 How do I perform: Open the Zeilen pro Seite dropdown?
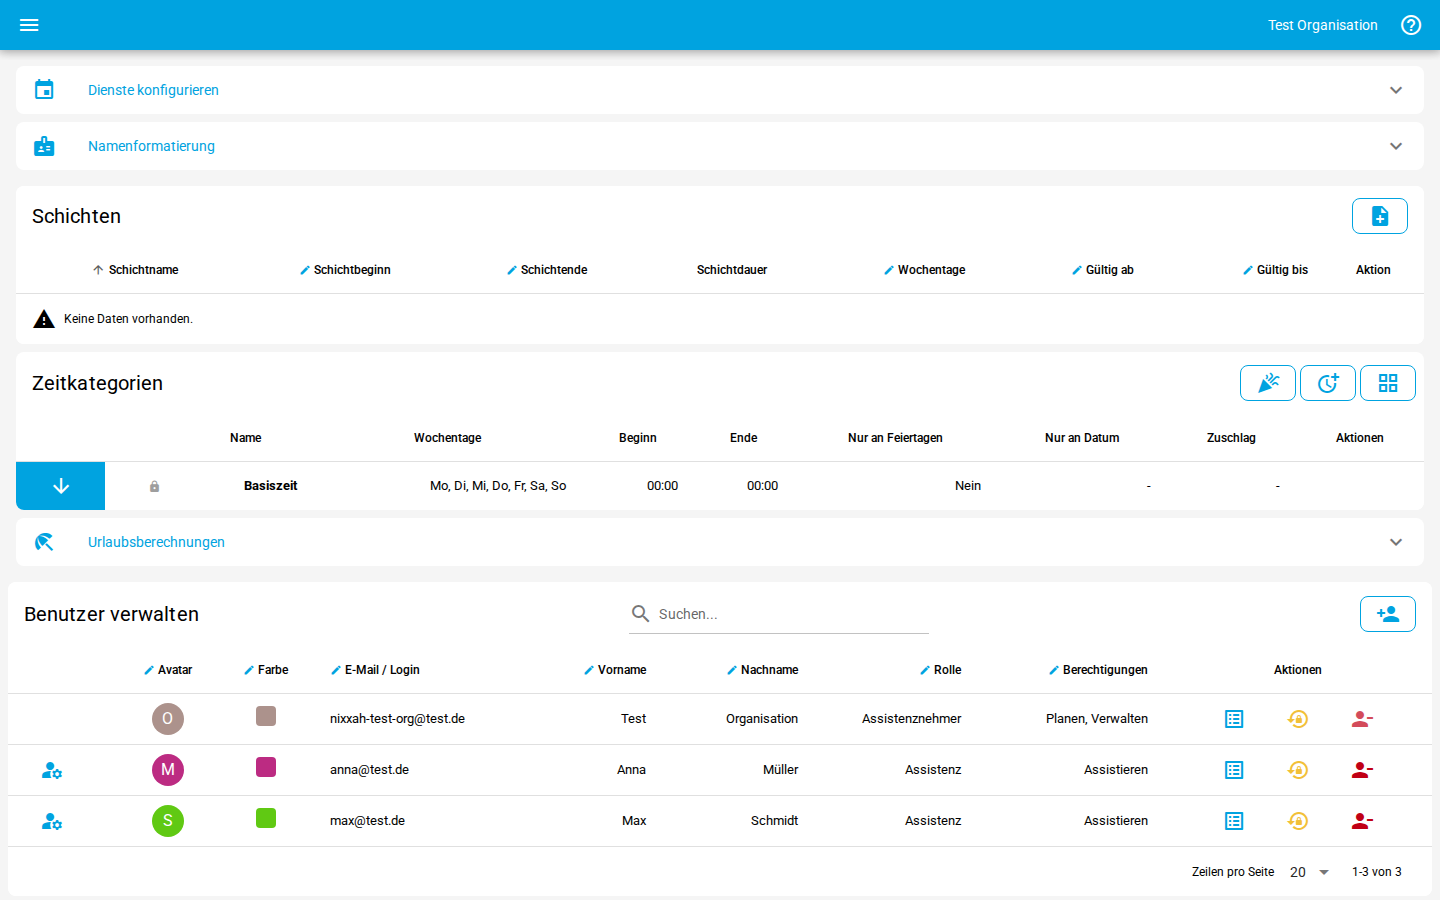[1309, 872]
